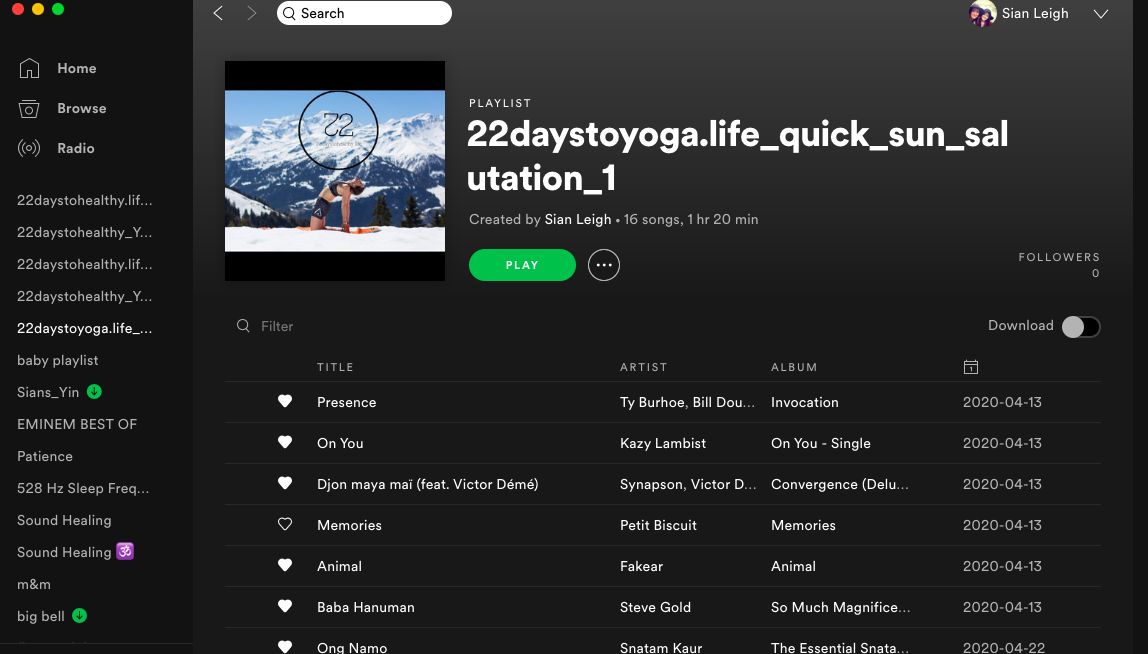Unlike the song On You

pyautogui.click(x=285, y=442)
